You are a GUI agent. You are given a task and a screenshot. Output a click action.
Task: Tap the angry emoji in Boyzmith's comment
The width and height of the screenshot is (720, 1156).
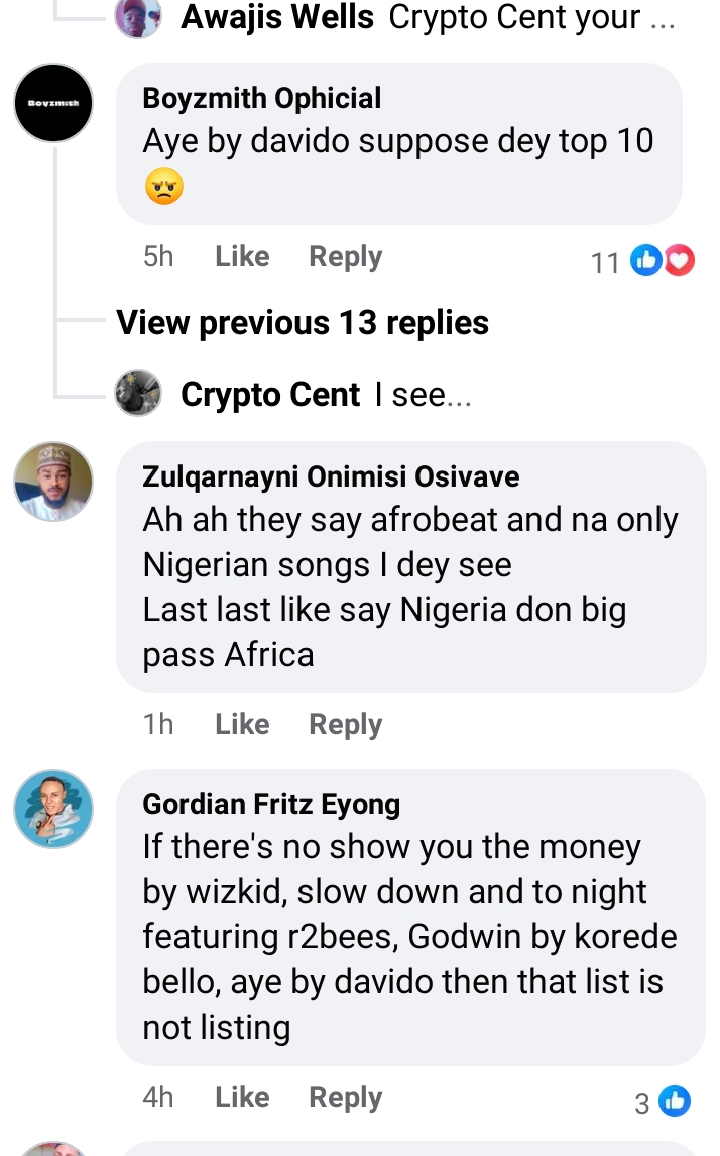164,187
